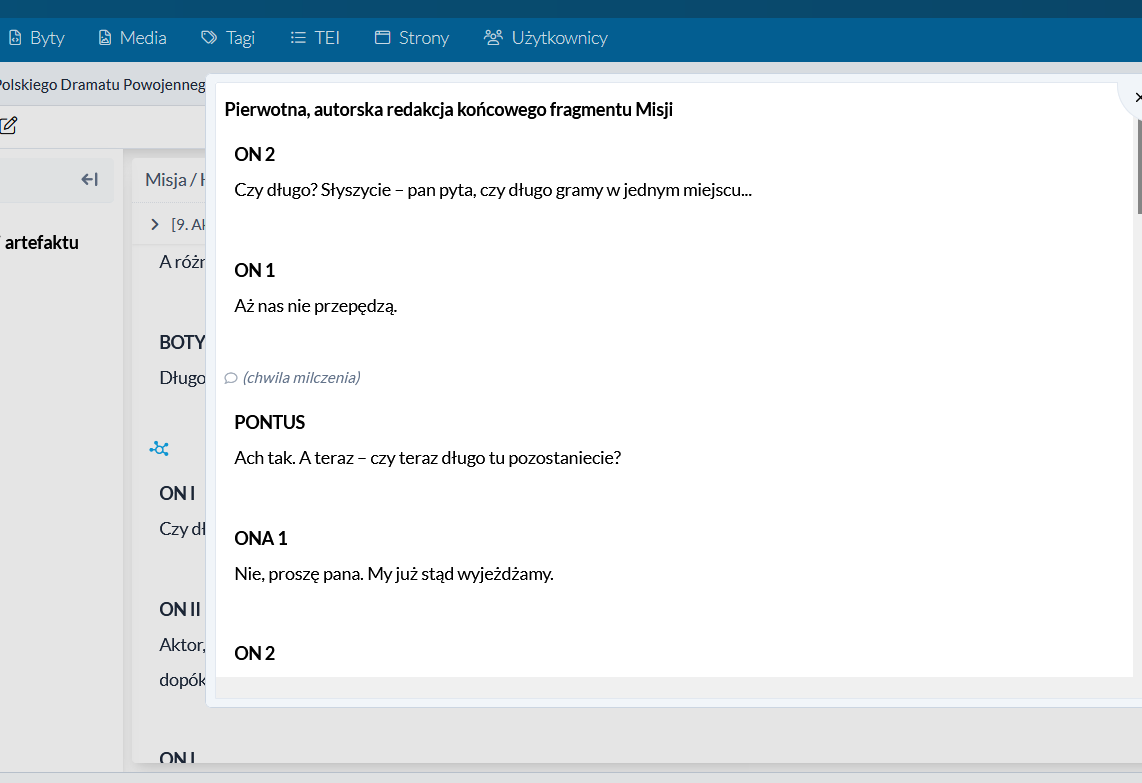Click the pencil edit icon
Viewport: 1142px width, 783px height.
8,125
